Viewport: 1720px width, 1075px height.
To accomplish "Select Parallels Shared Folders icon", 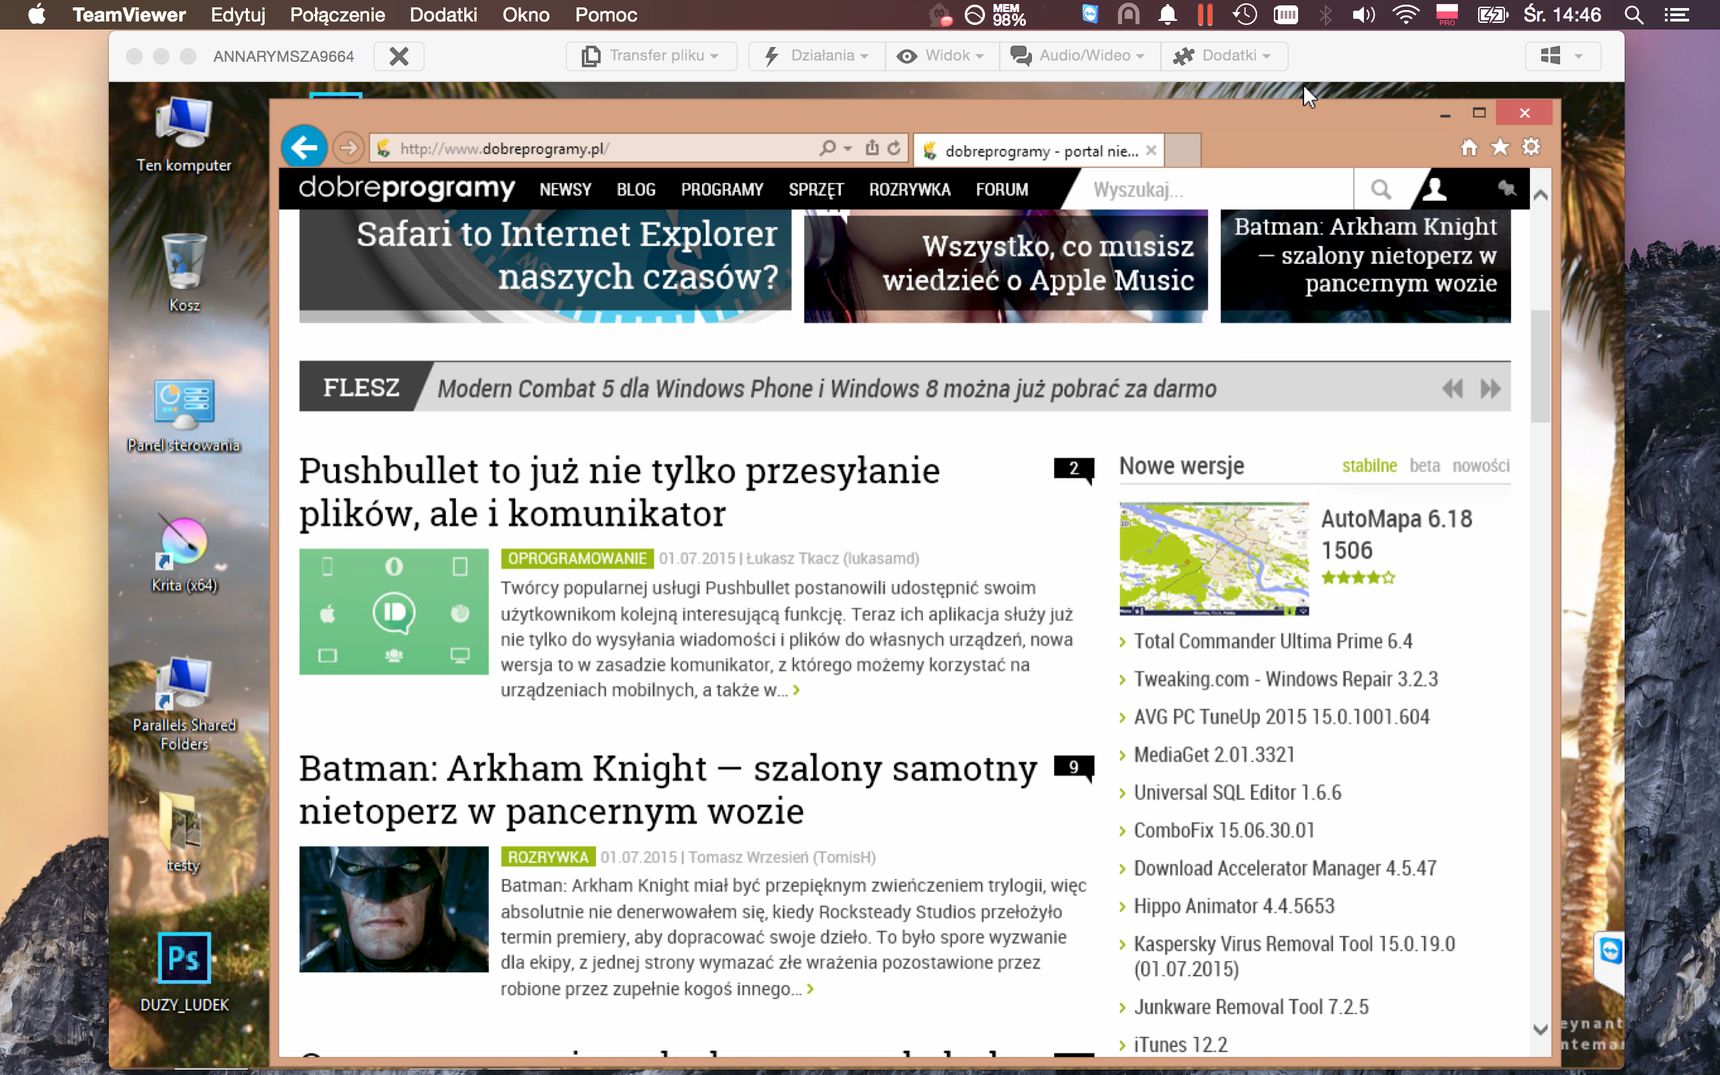I will click(184, 704).
